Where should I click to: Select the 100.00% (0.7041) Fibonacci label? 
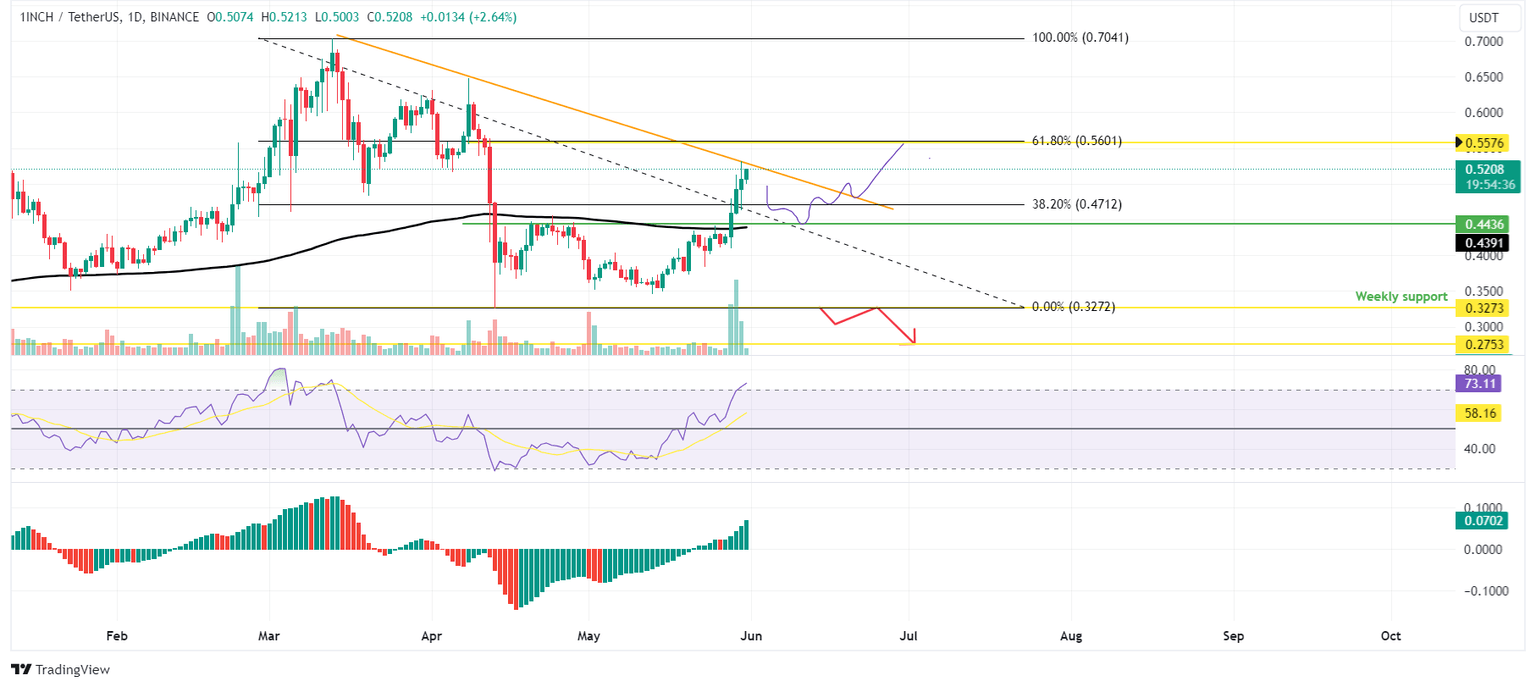tap(1080, 37)
